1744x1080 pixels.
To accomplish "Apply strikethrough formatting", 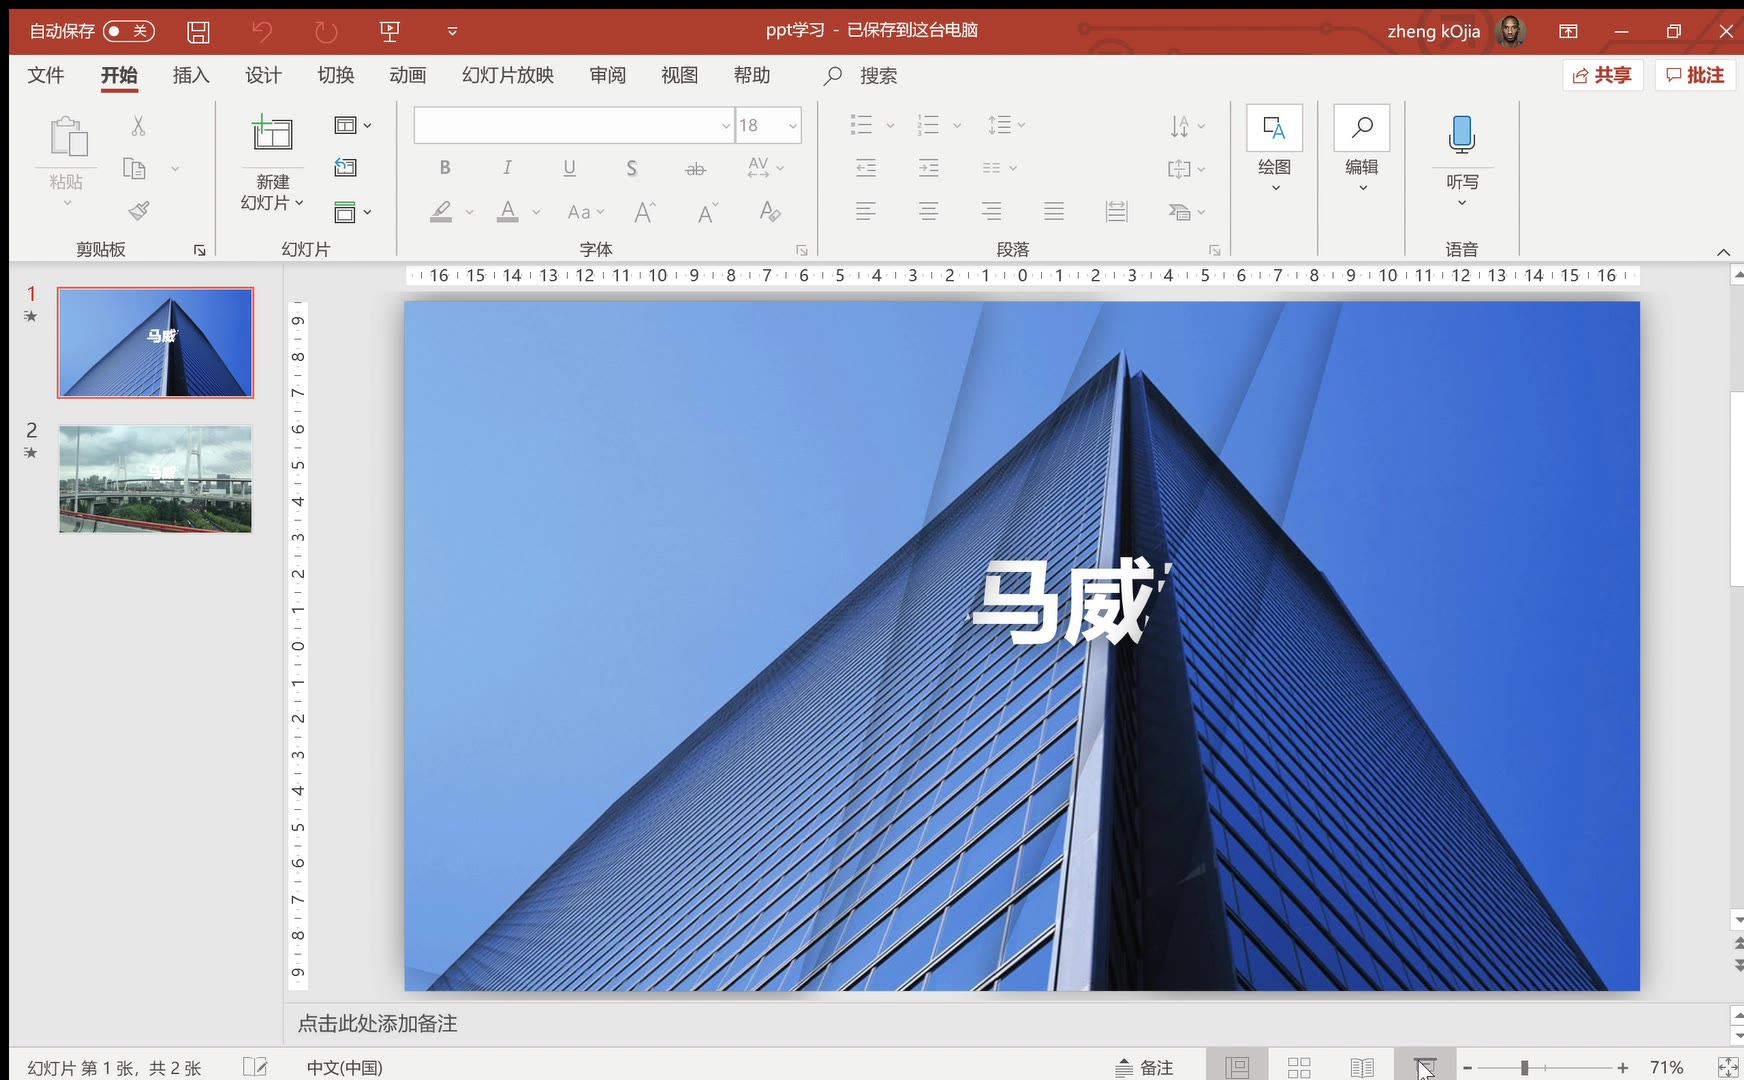I will [695, 168].
